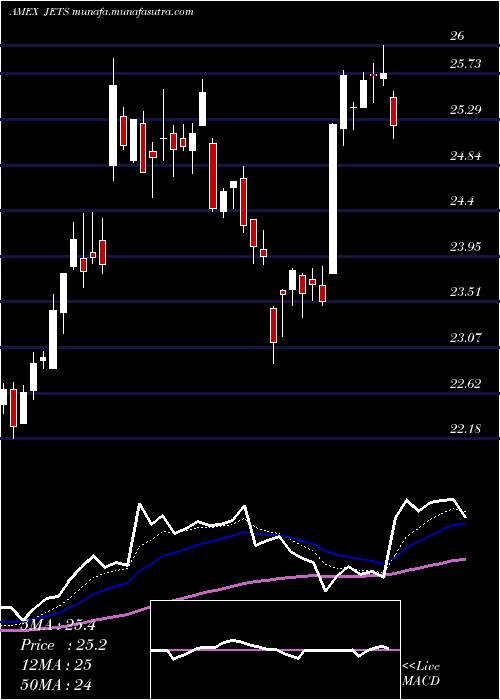Screen dimensions: 500x700
Task: Click the 24.4 price axis label
Action: pos(462,201)
